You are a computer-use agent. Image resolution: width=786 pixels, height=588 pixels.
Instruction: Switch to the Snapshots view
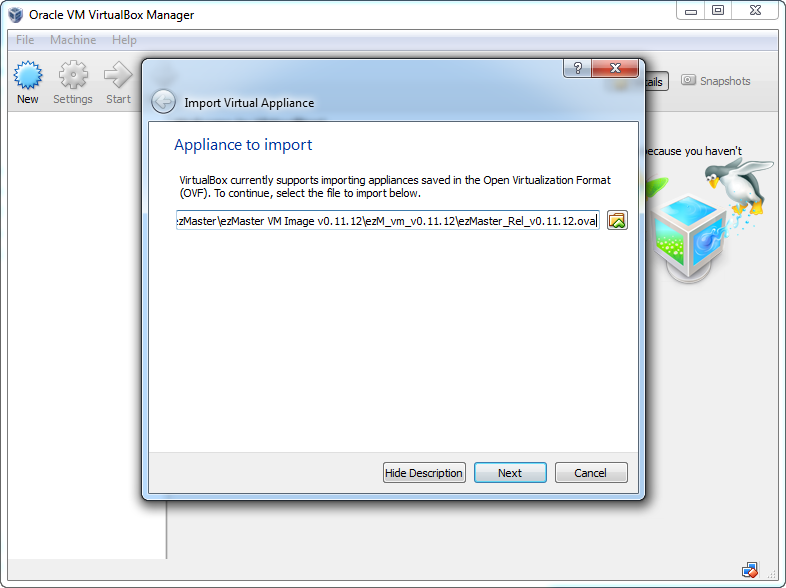(x=715, y=81)
